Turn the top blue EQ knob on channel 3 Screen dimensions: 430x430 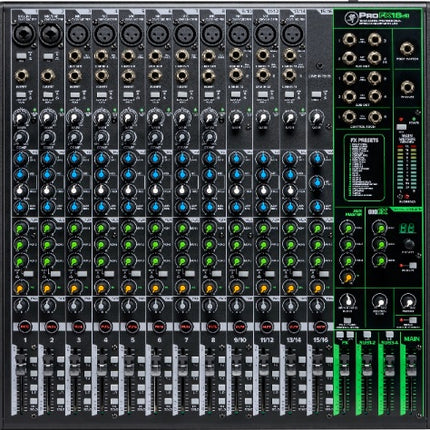[75, 158]
